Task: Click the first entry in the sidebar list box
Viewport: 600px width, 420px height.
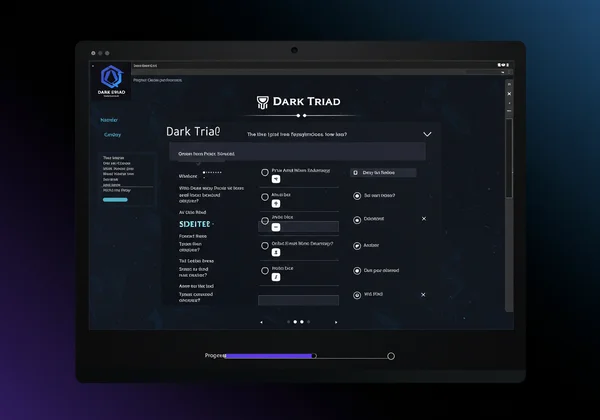Action: 114,158
